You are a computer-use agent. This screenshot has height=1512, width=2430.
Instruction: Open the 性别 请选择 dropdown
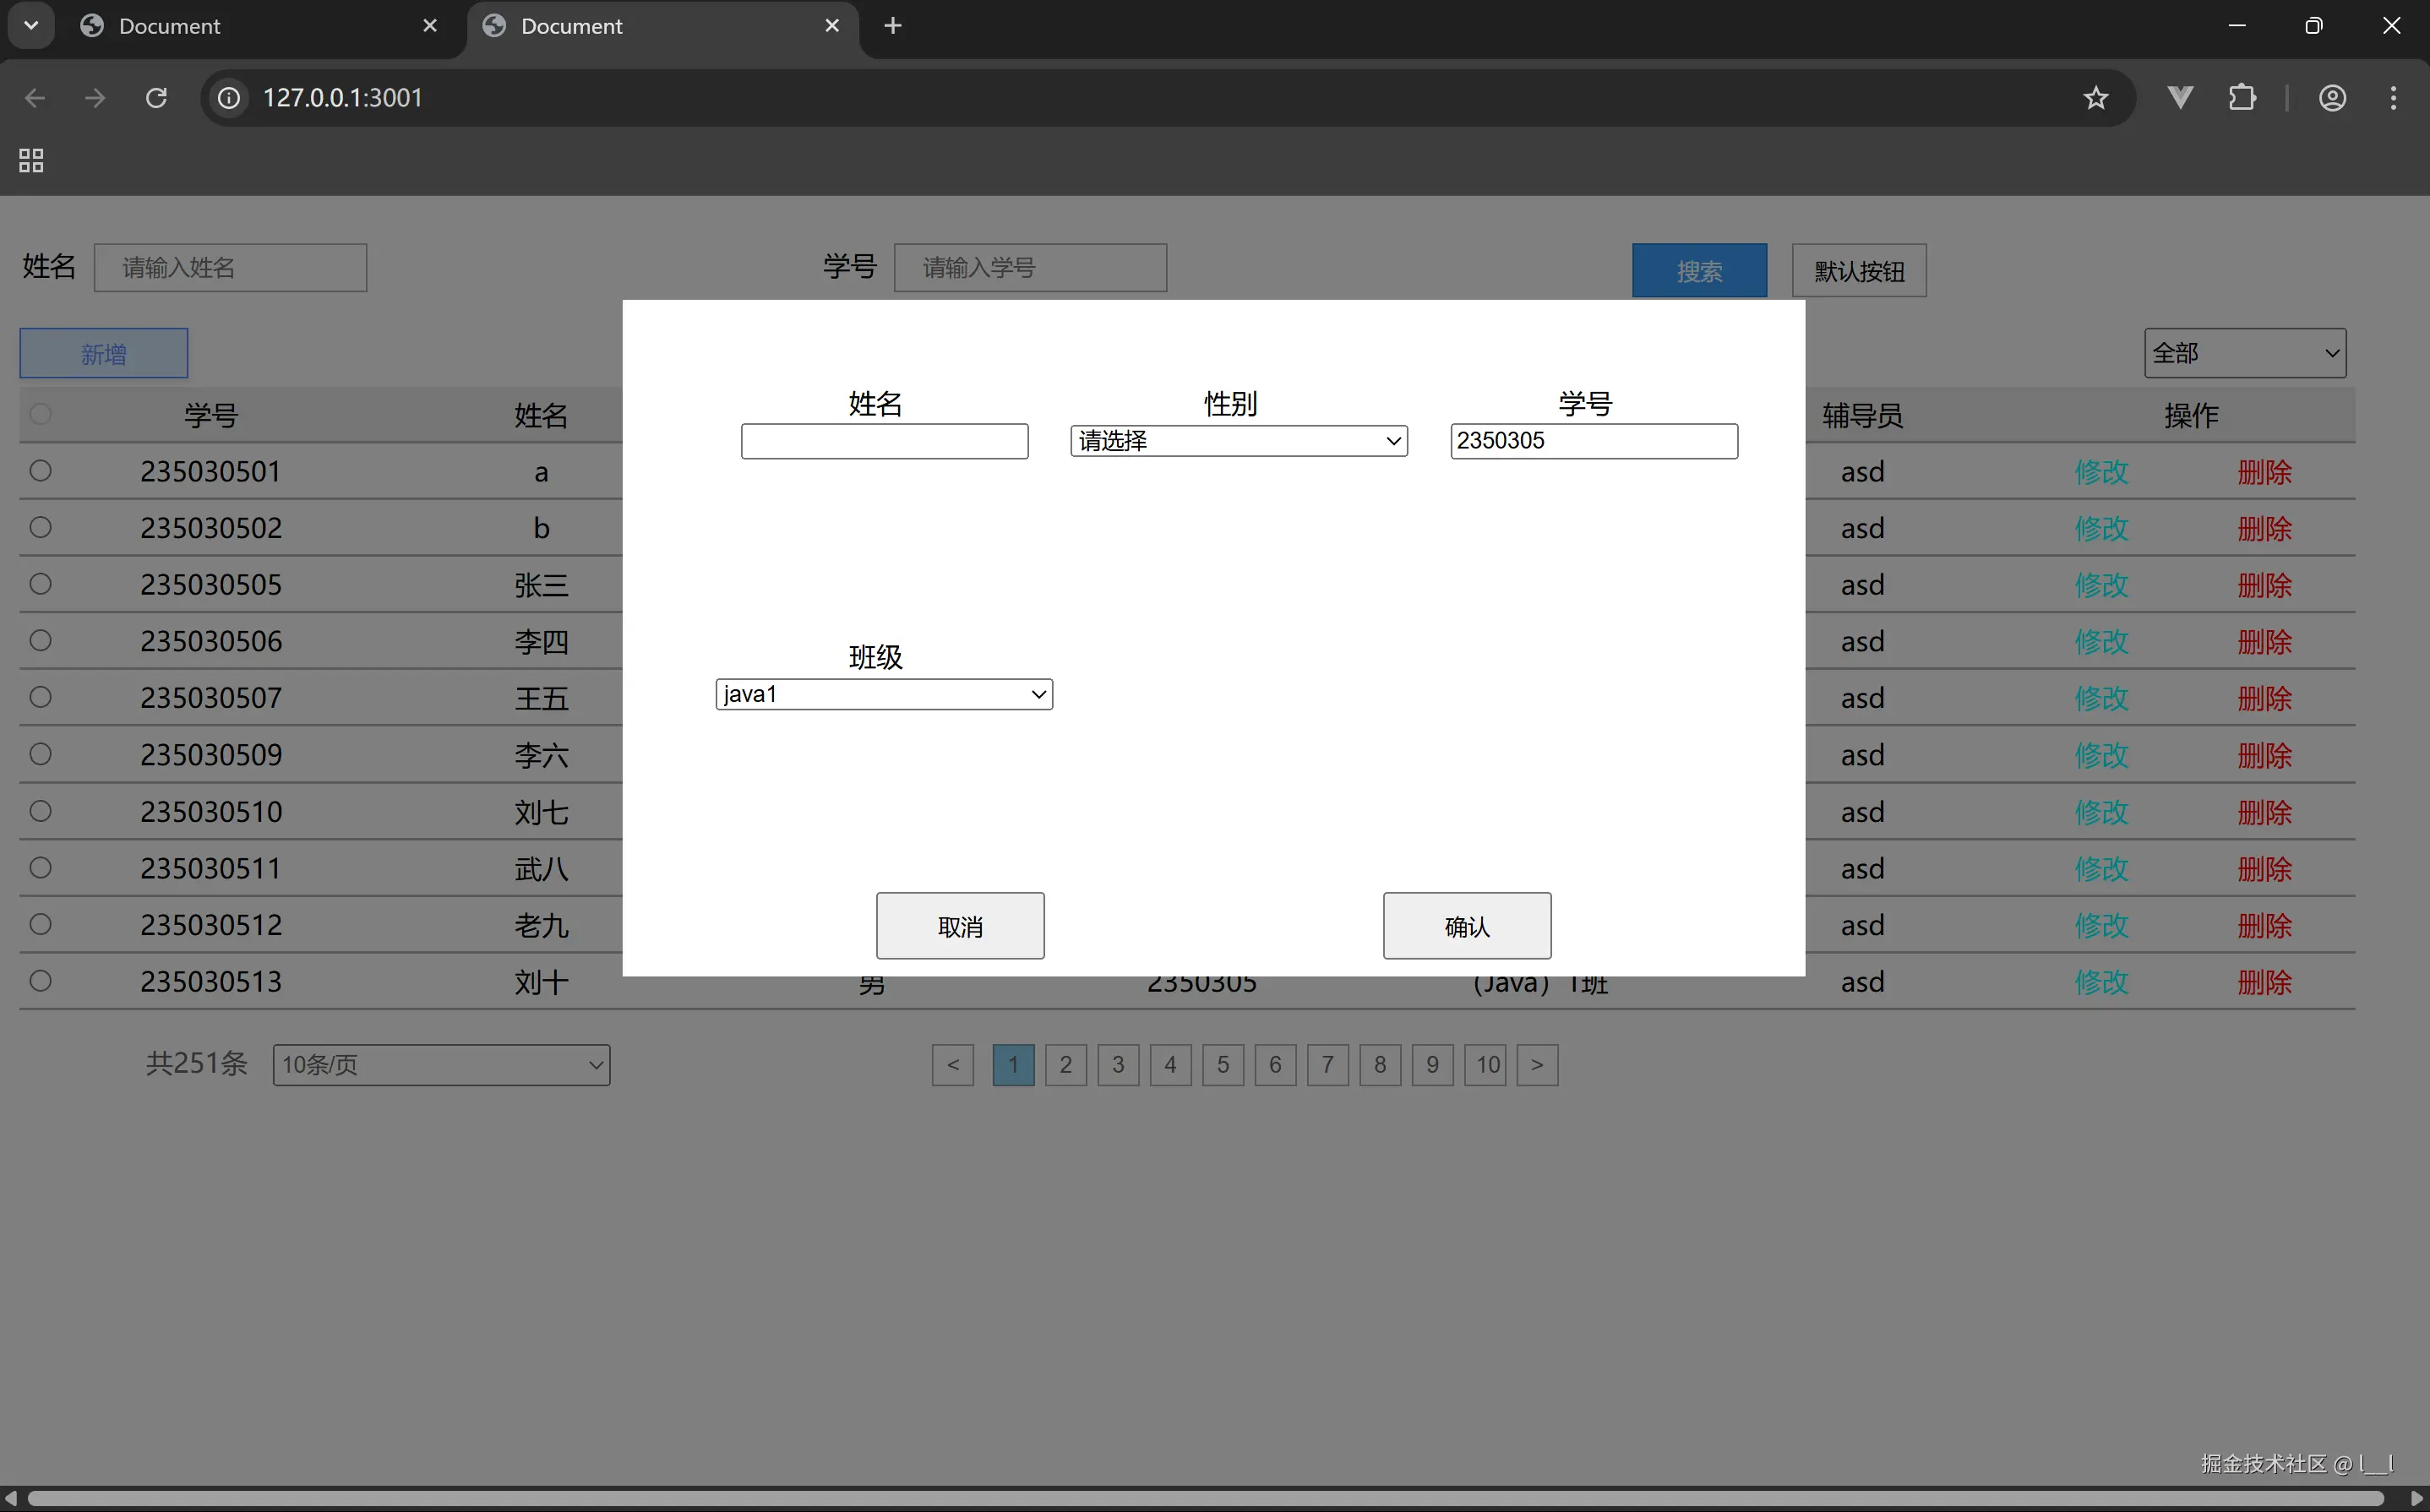coord(1239,440)
